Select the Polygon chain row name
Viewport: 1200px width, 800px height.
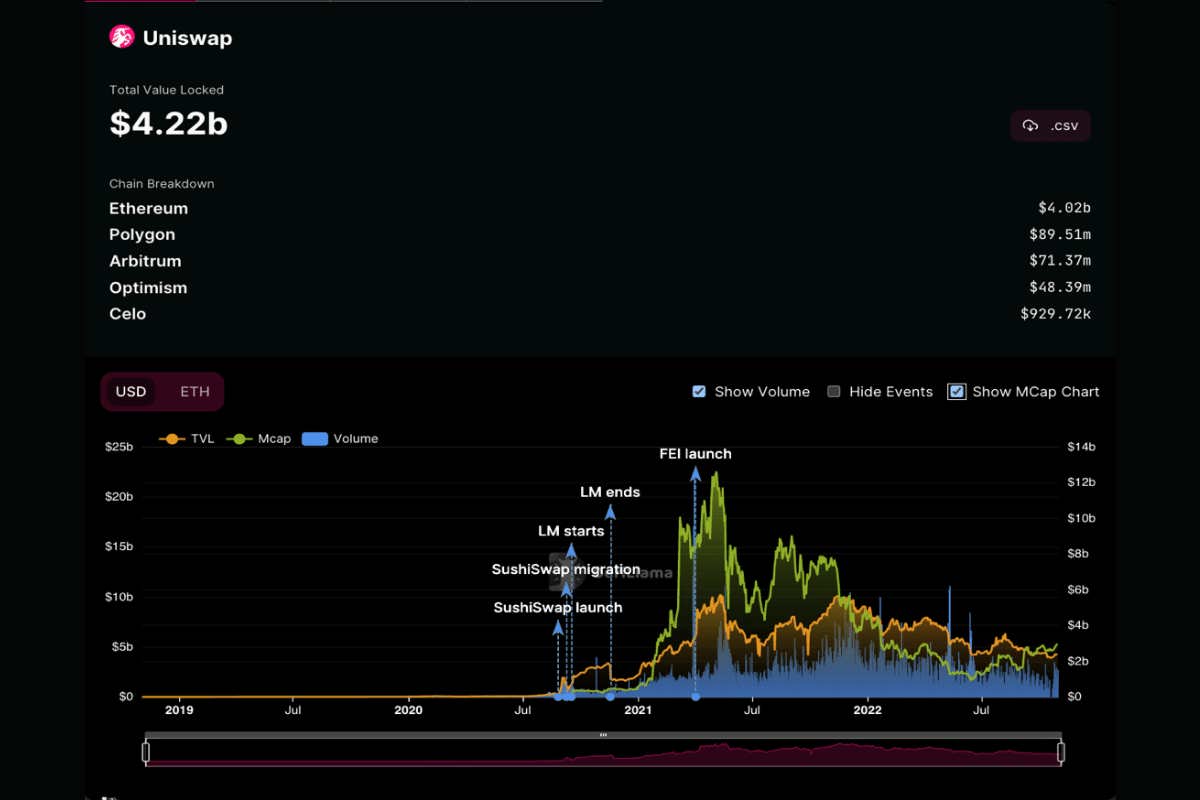[142, 235]
